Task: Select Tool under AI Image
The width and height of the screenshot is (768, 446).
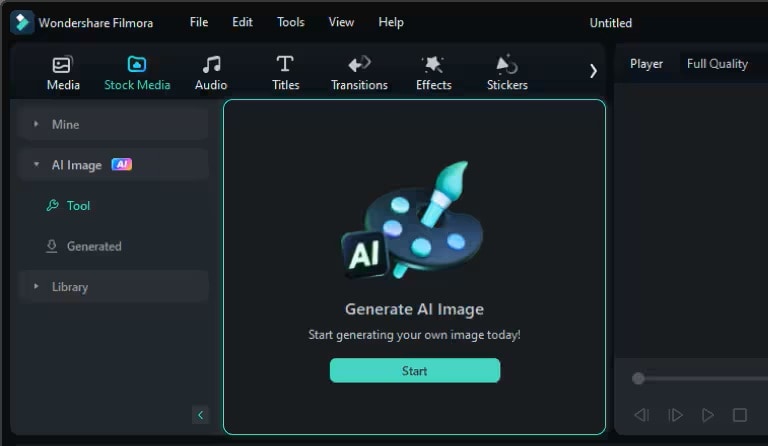Action: pyautogui.click(x=69, y=206)
